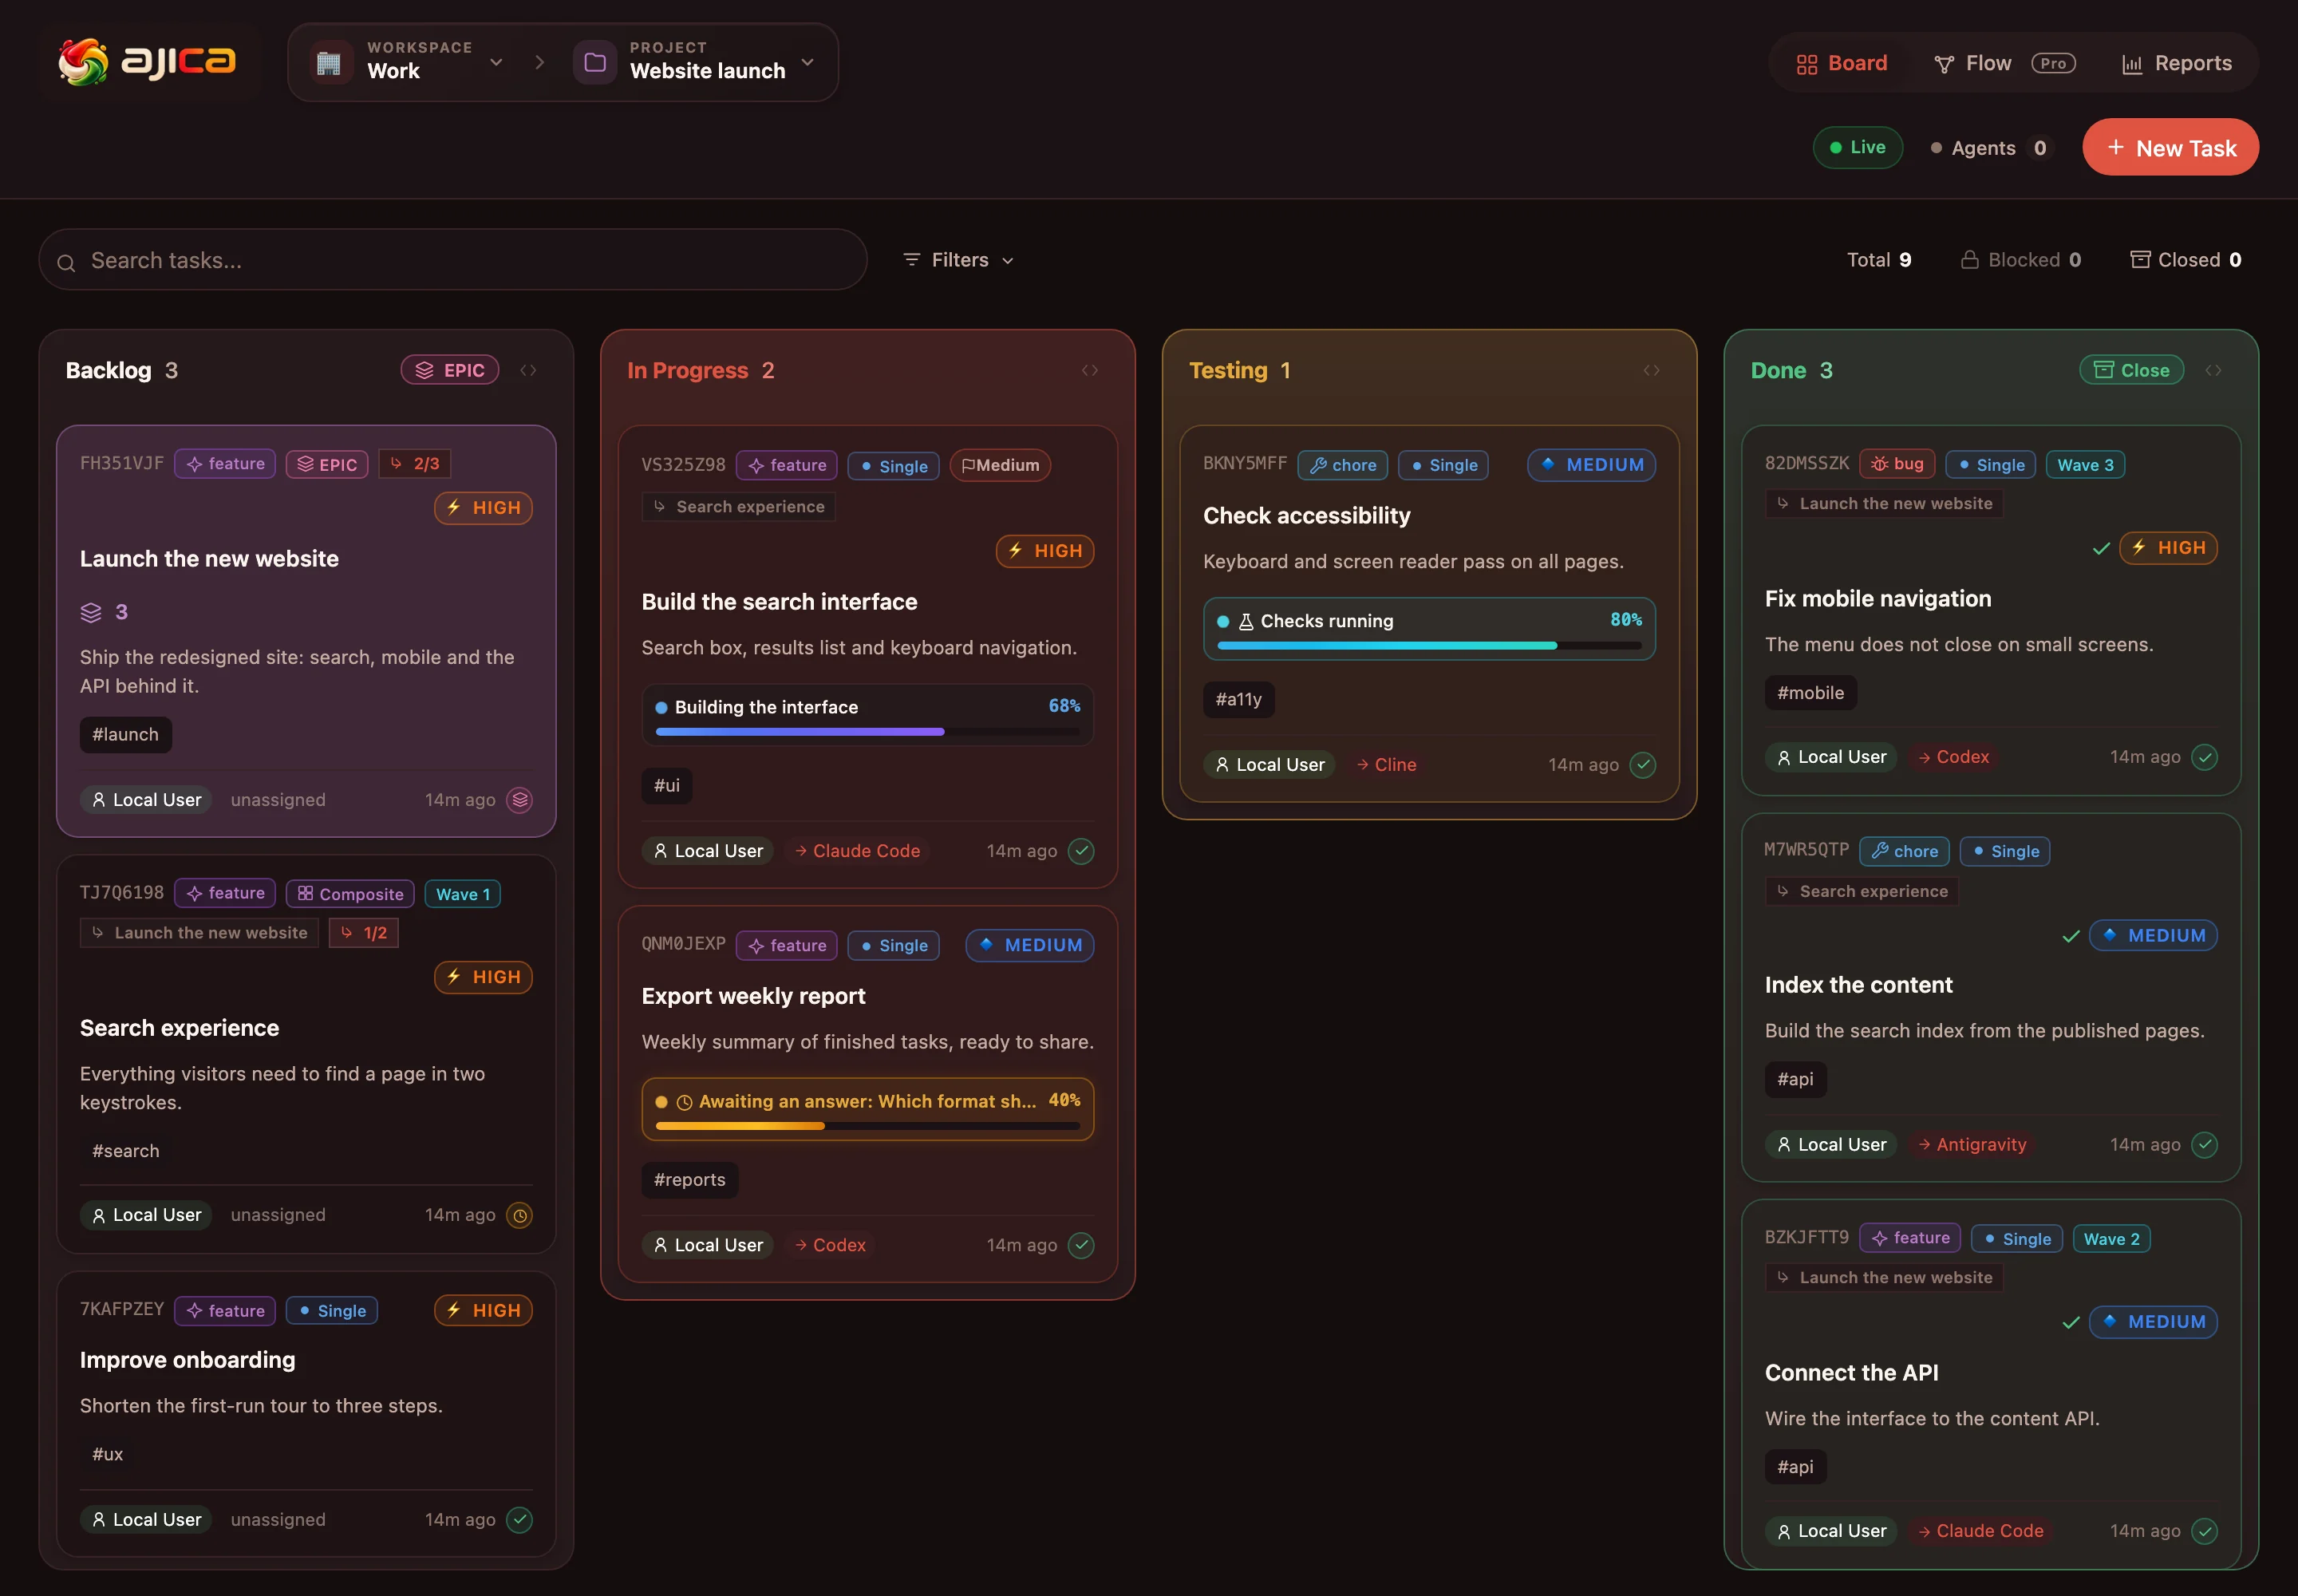The height and width of the screenshot is (1596, 2298).
Task: Collapse the Backlog column
Action: point(529,371)
